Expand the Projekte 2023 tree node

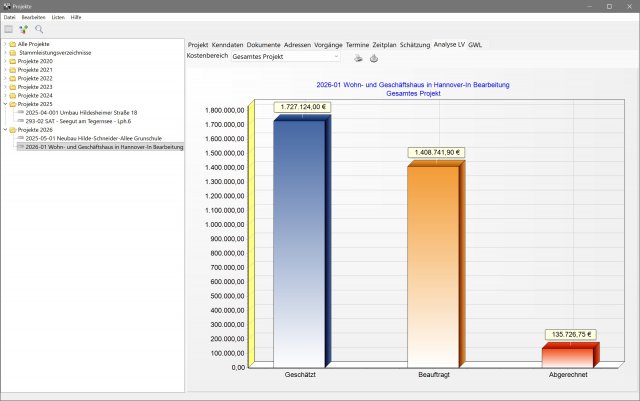[x=4, y=87]
